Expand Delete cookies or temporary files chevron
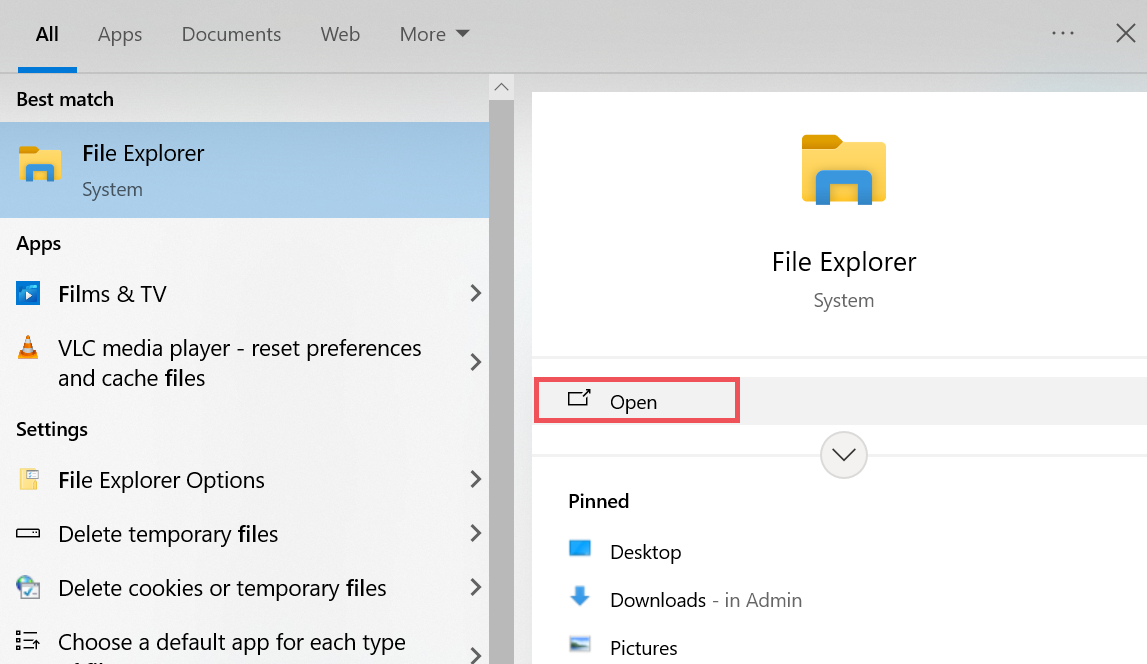 (x=475, y=587)
